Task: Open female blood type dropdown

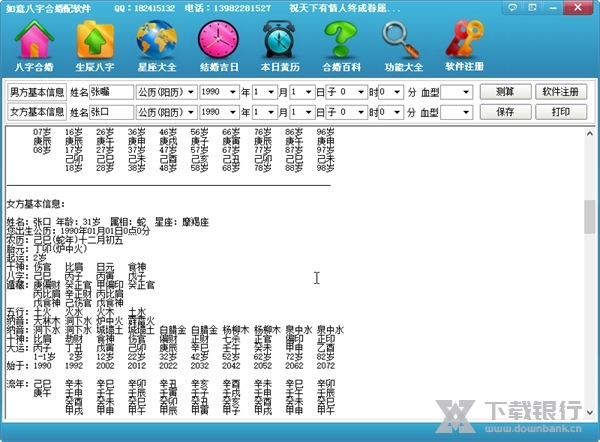Action: click(457, 112)
